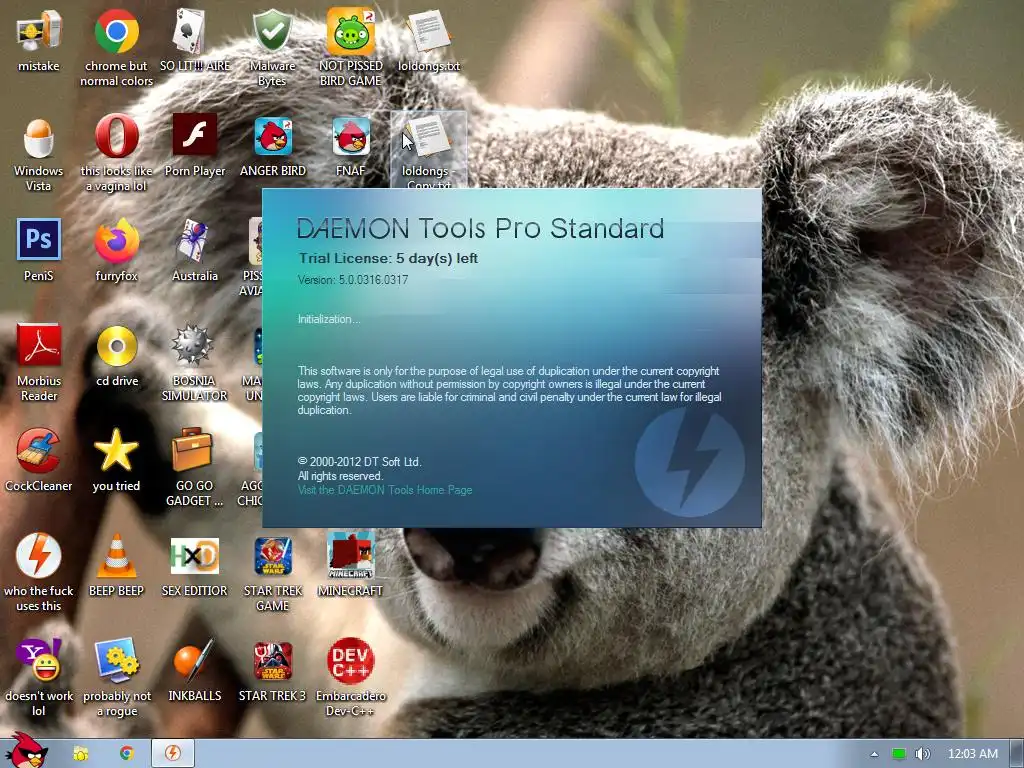1024x768 pixels.
Task: Visit the DAEMON Tools Home Page link
Action: pyautogui.click(x=385, y=490)
